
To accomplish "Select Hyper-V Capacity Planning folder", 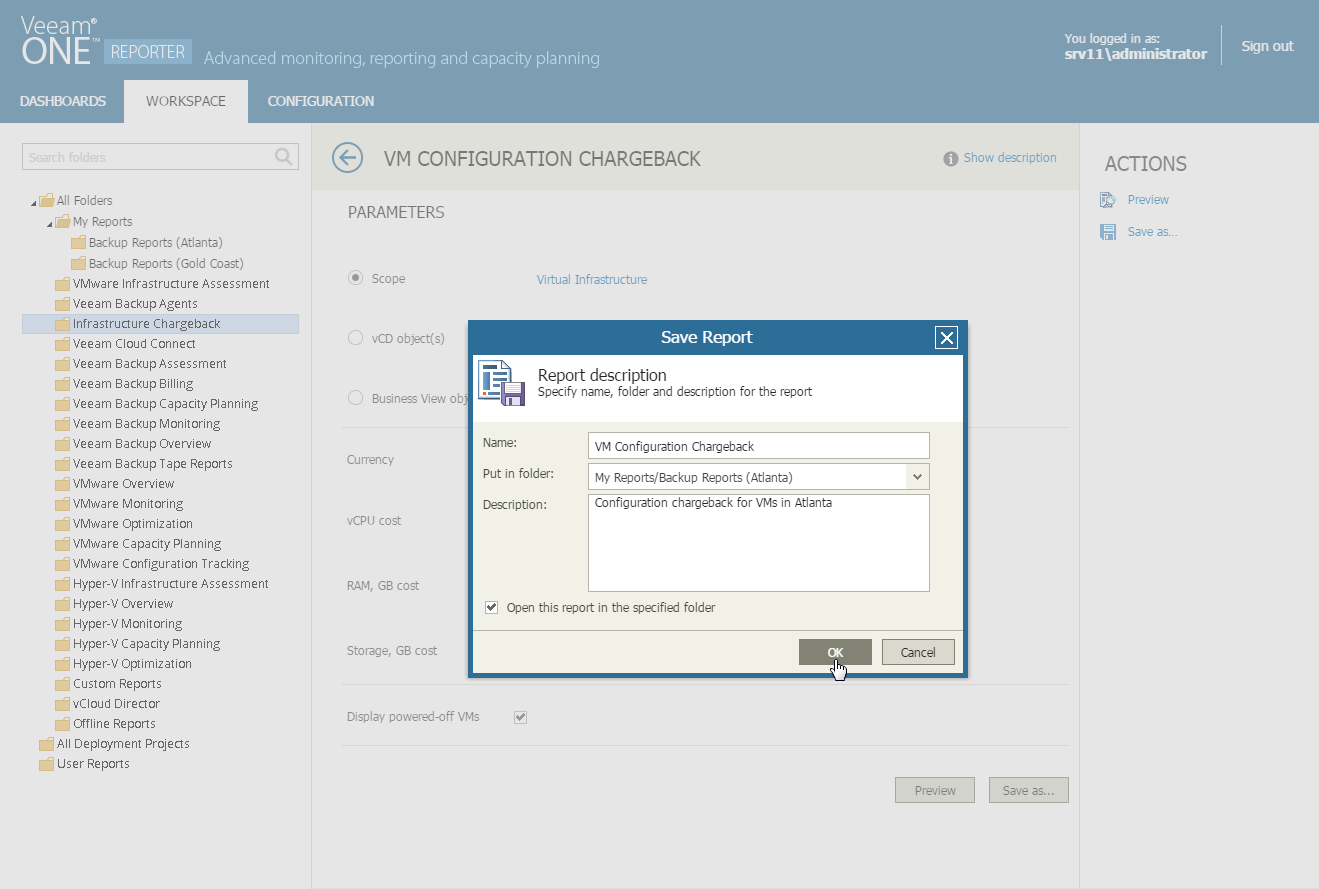I will (146, 644).
